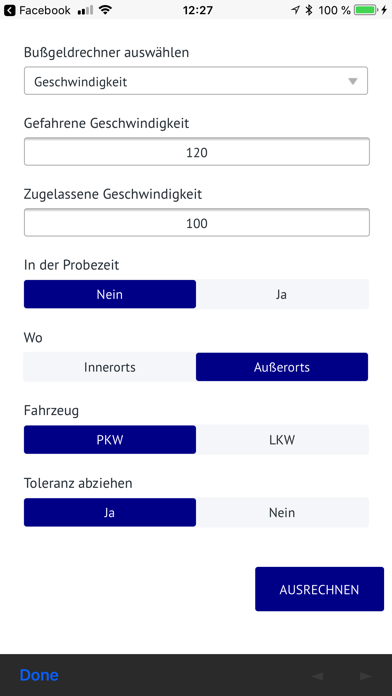Screen dimensions: 392x696
Task: Select PKW as Fahrzeug
Action: point(110,439)
